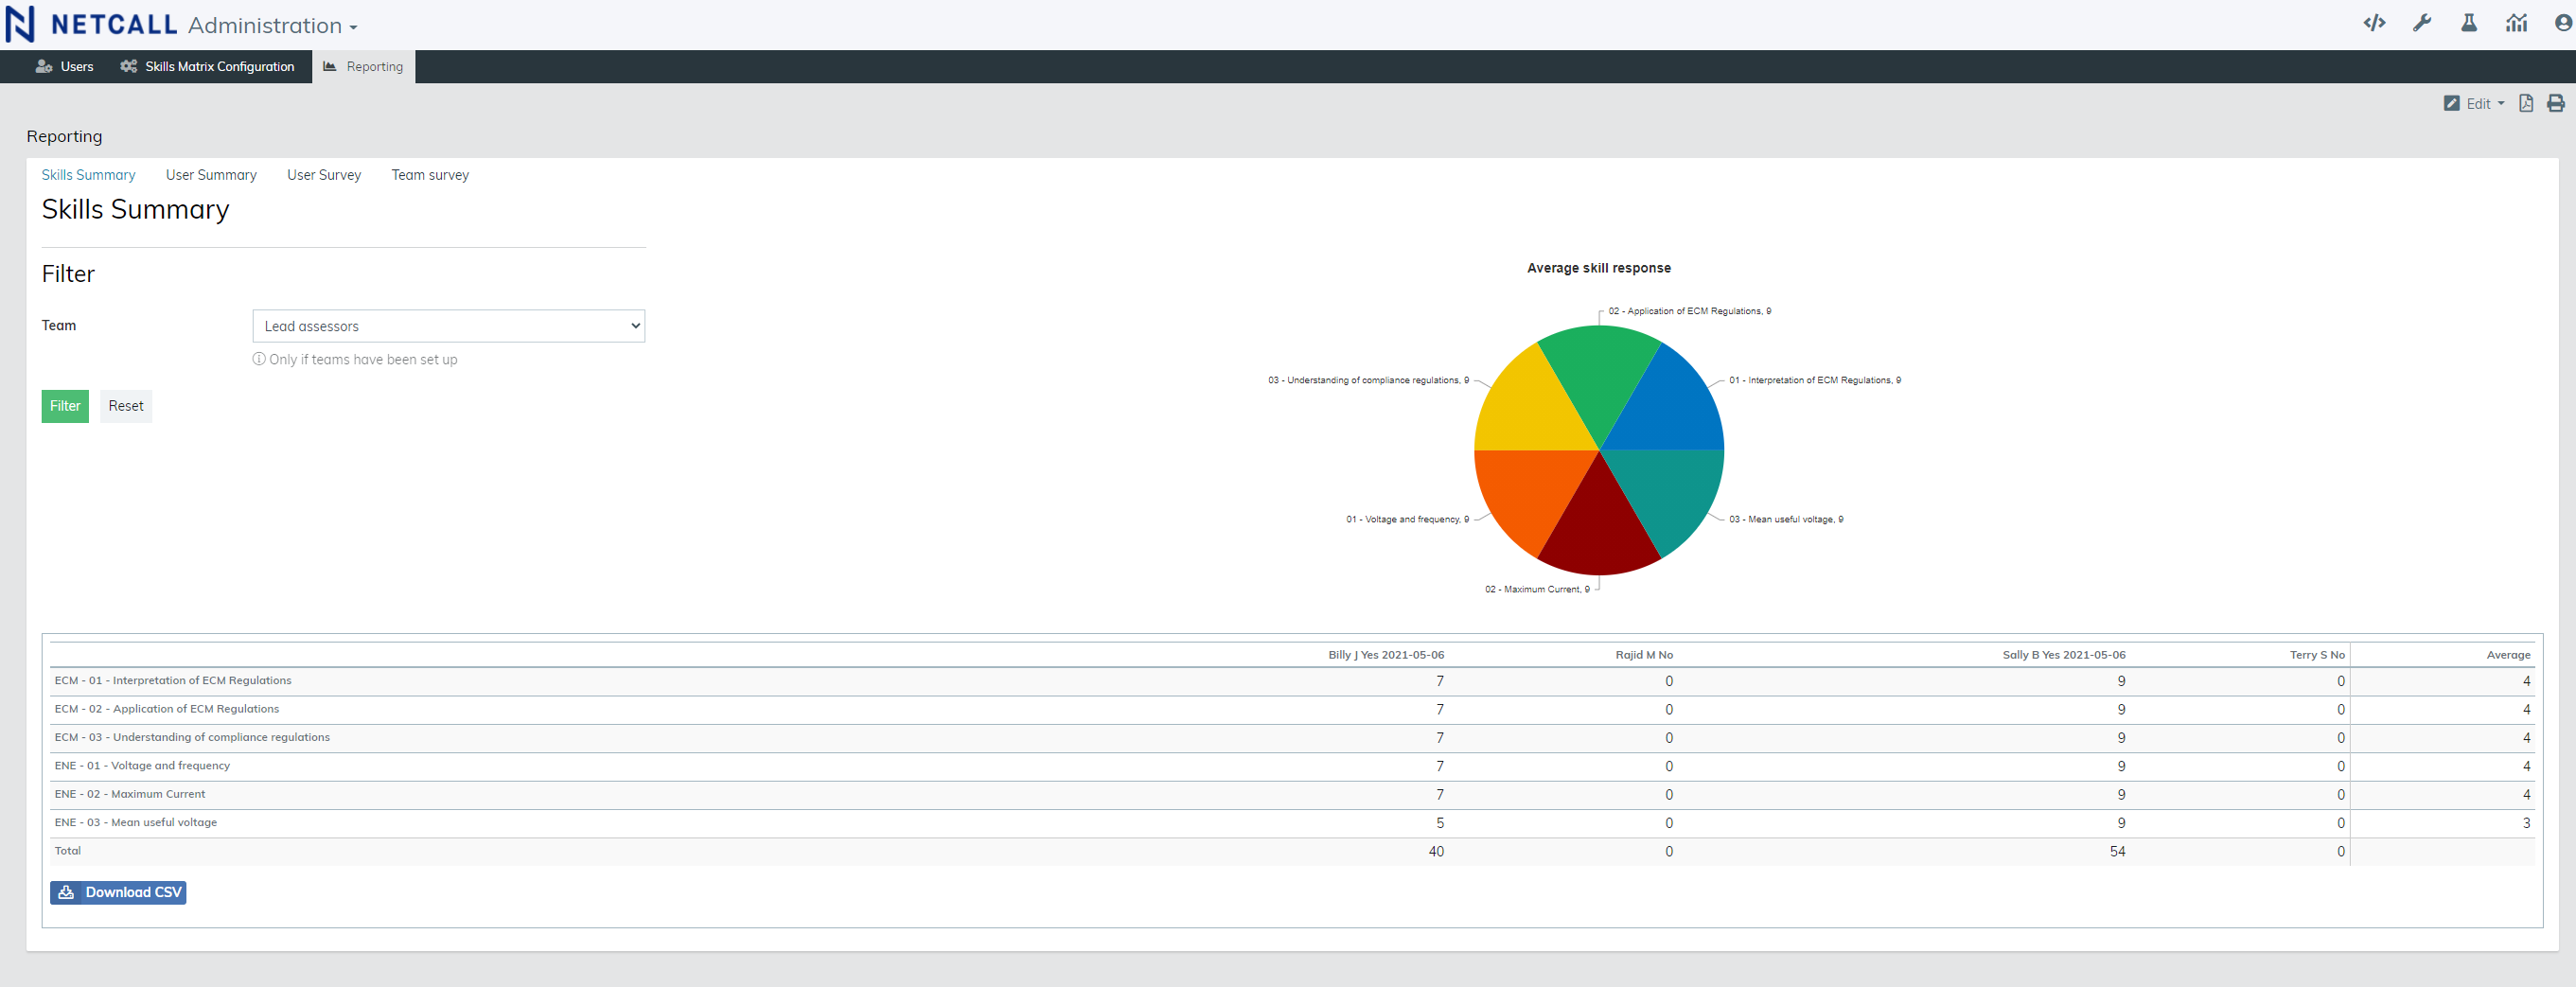Viewport: 2576px width, 987px height.
Task: Open the flask testing icon
Action: [2468, 23]
